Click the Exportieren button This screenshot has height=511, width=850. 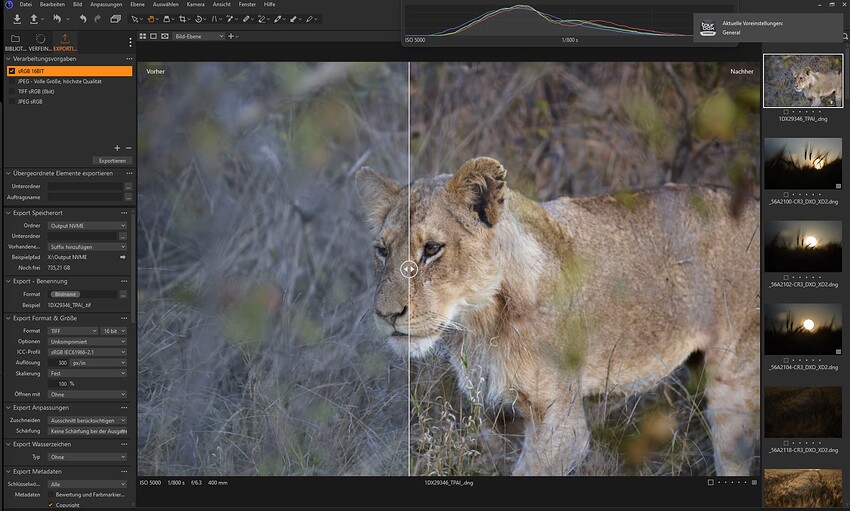(112, 160)
